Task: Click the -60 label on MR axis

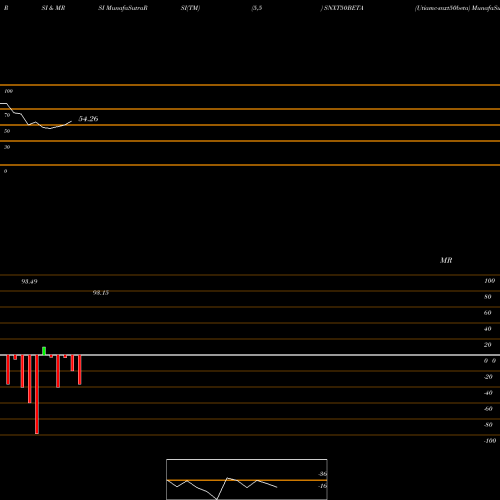Action: coord(488,408)
